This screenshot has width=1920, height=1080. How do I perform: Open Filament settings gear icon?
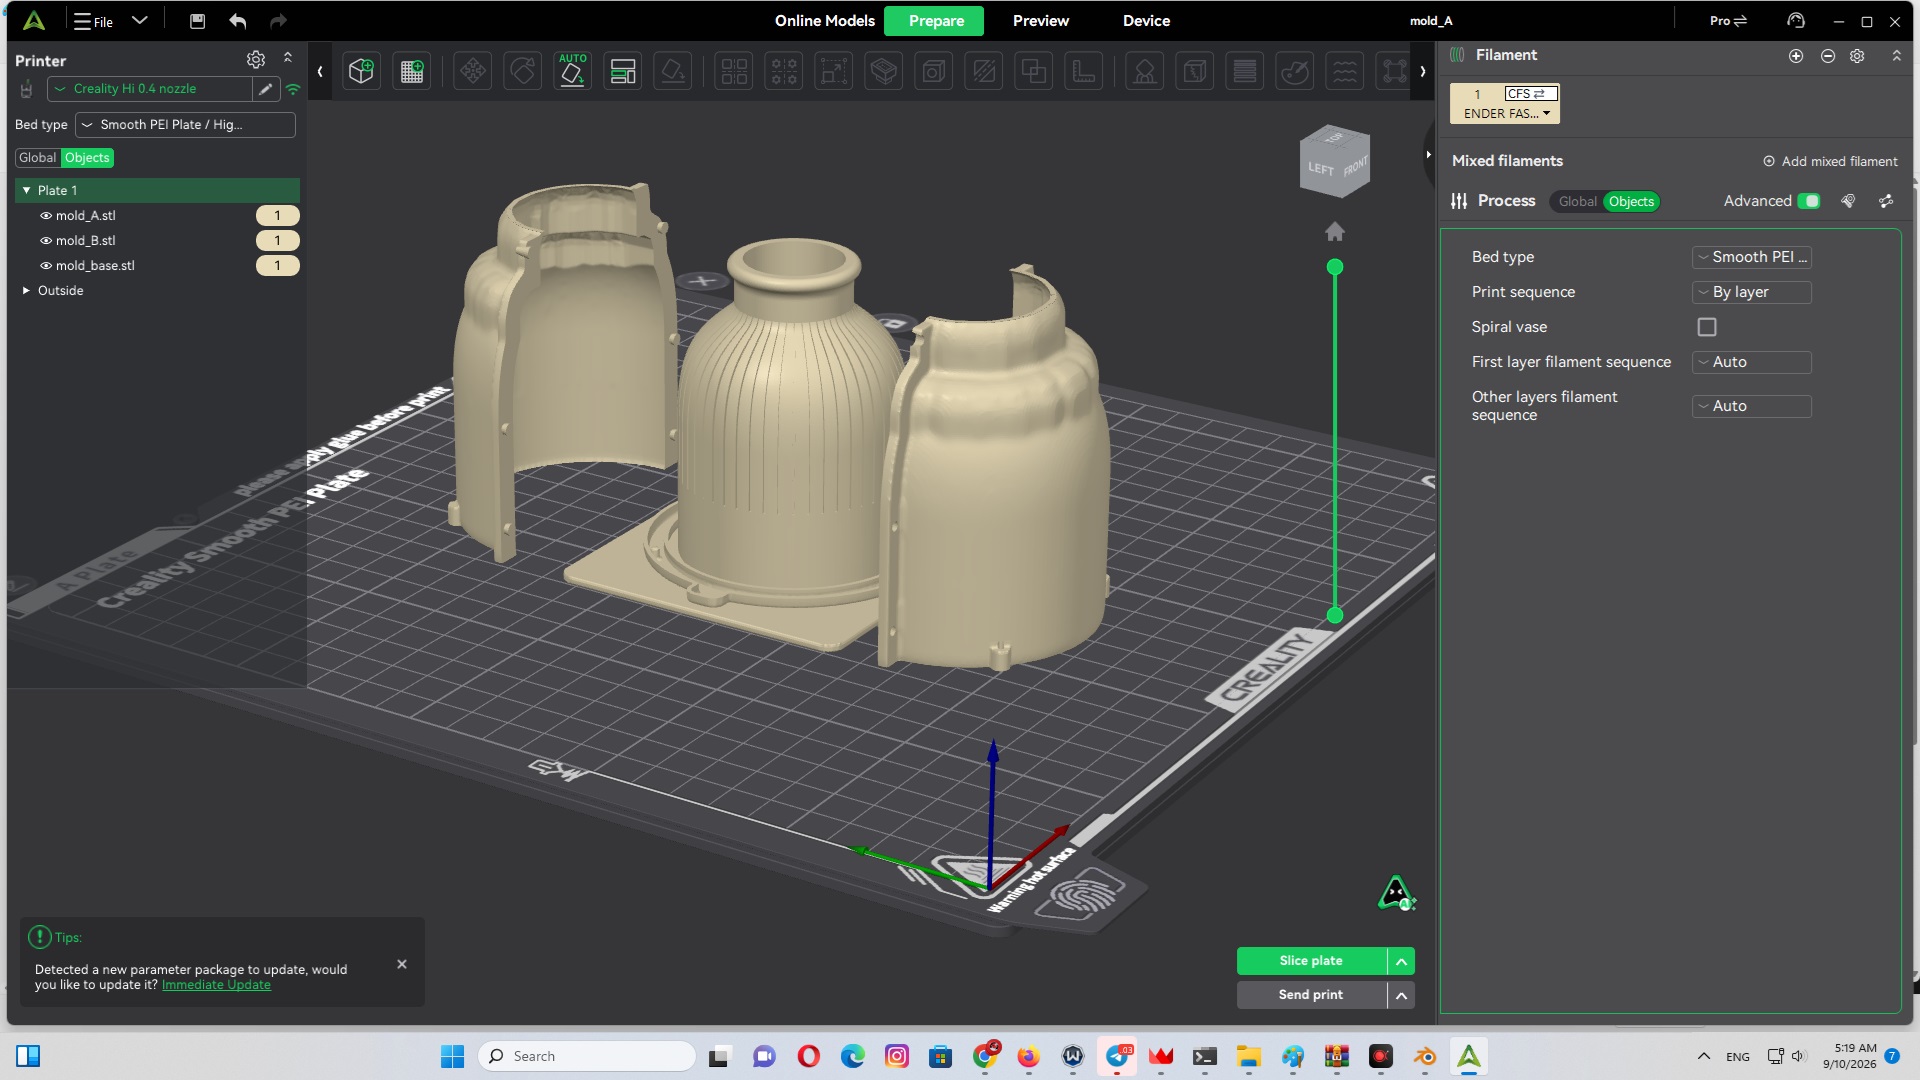click(1857, 56)
